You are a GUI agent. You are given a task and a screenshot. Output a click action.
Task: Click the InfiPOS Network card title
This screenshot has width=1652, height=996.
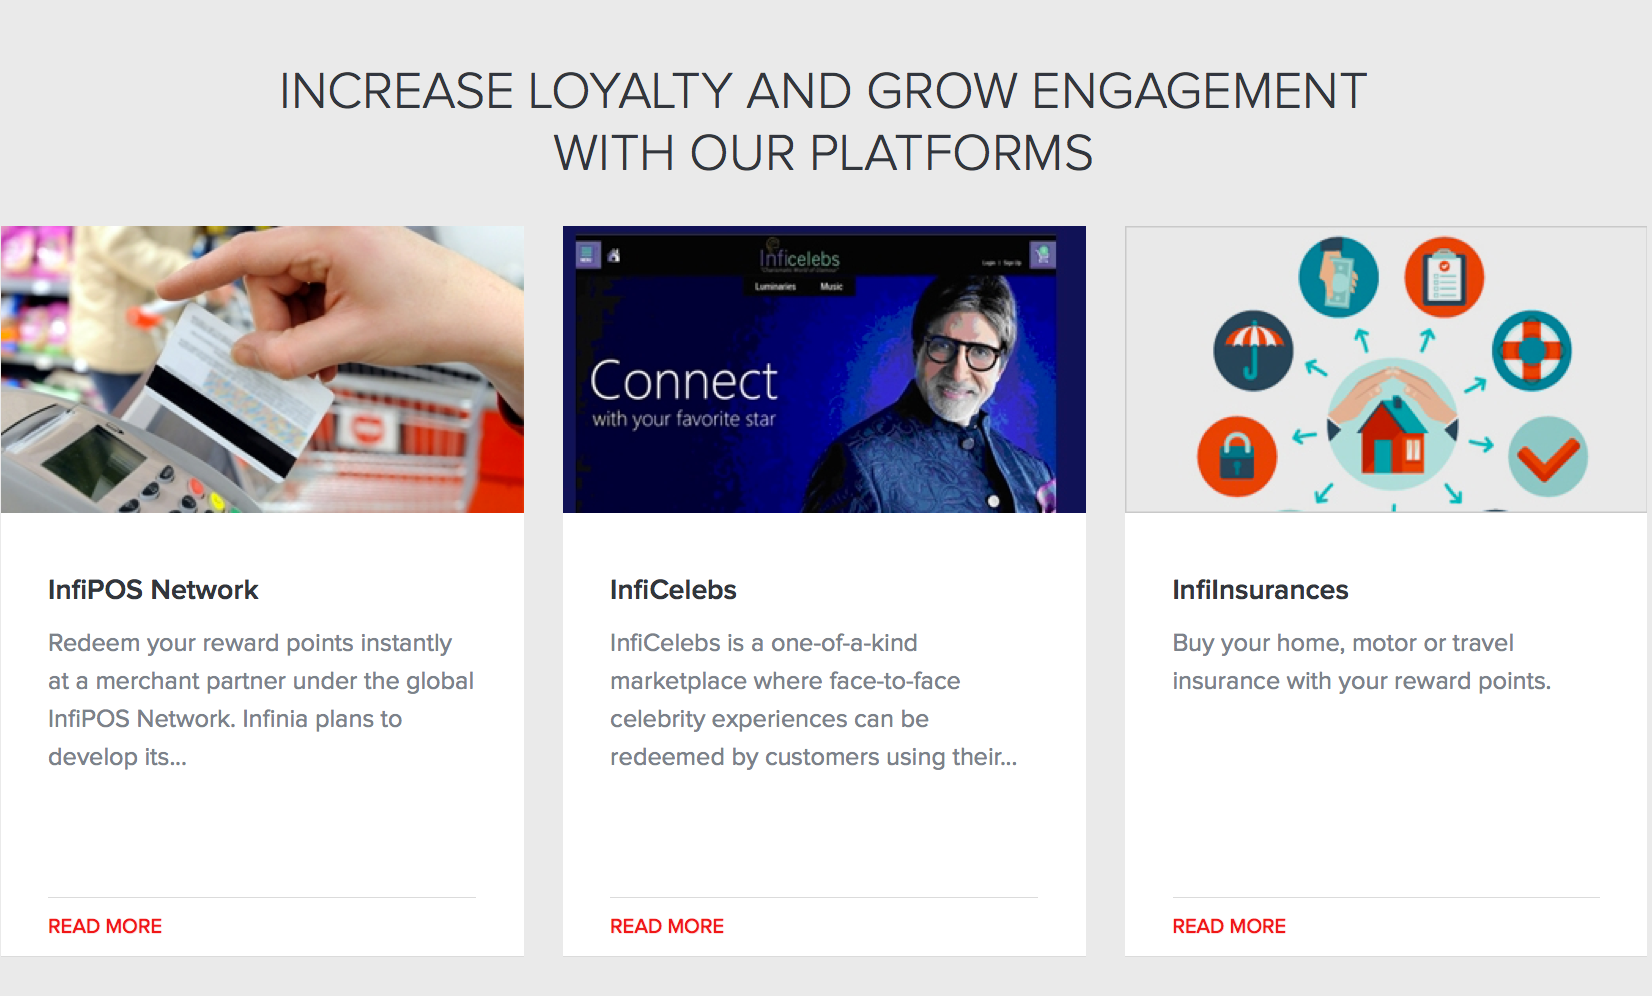pos(153,590)
